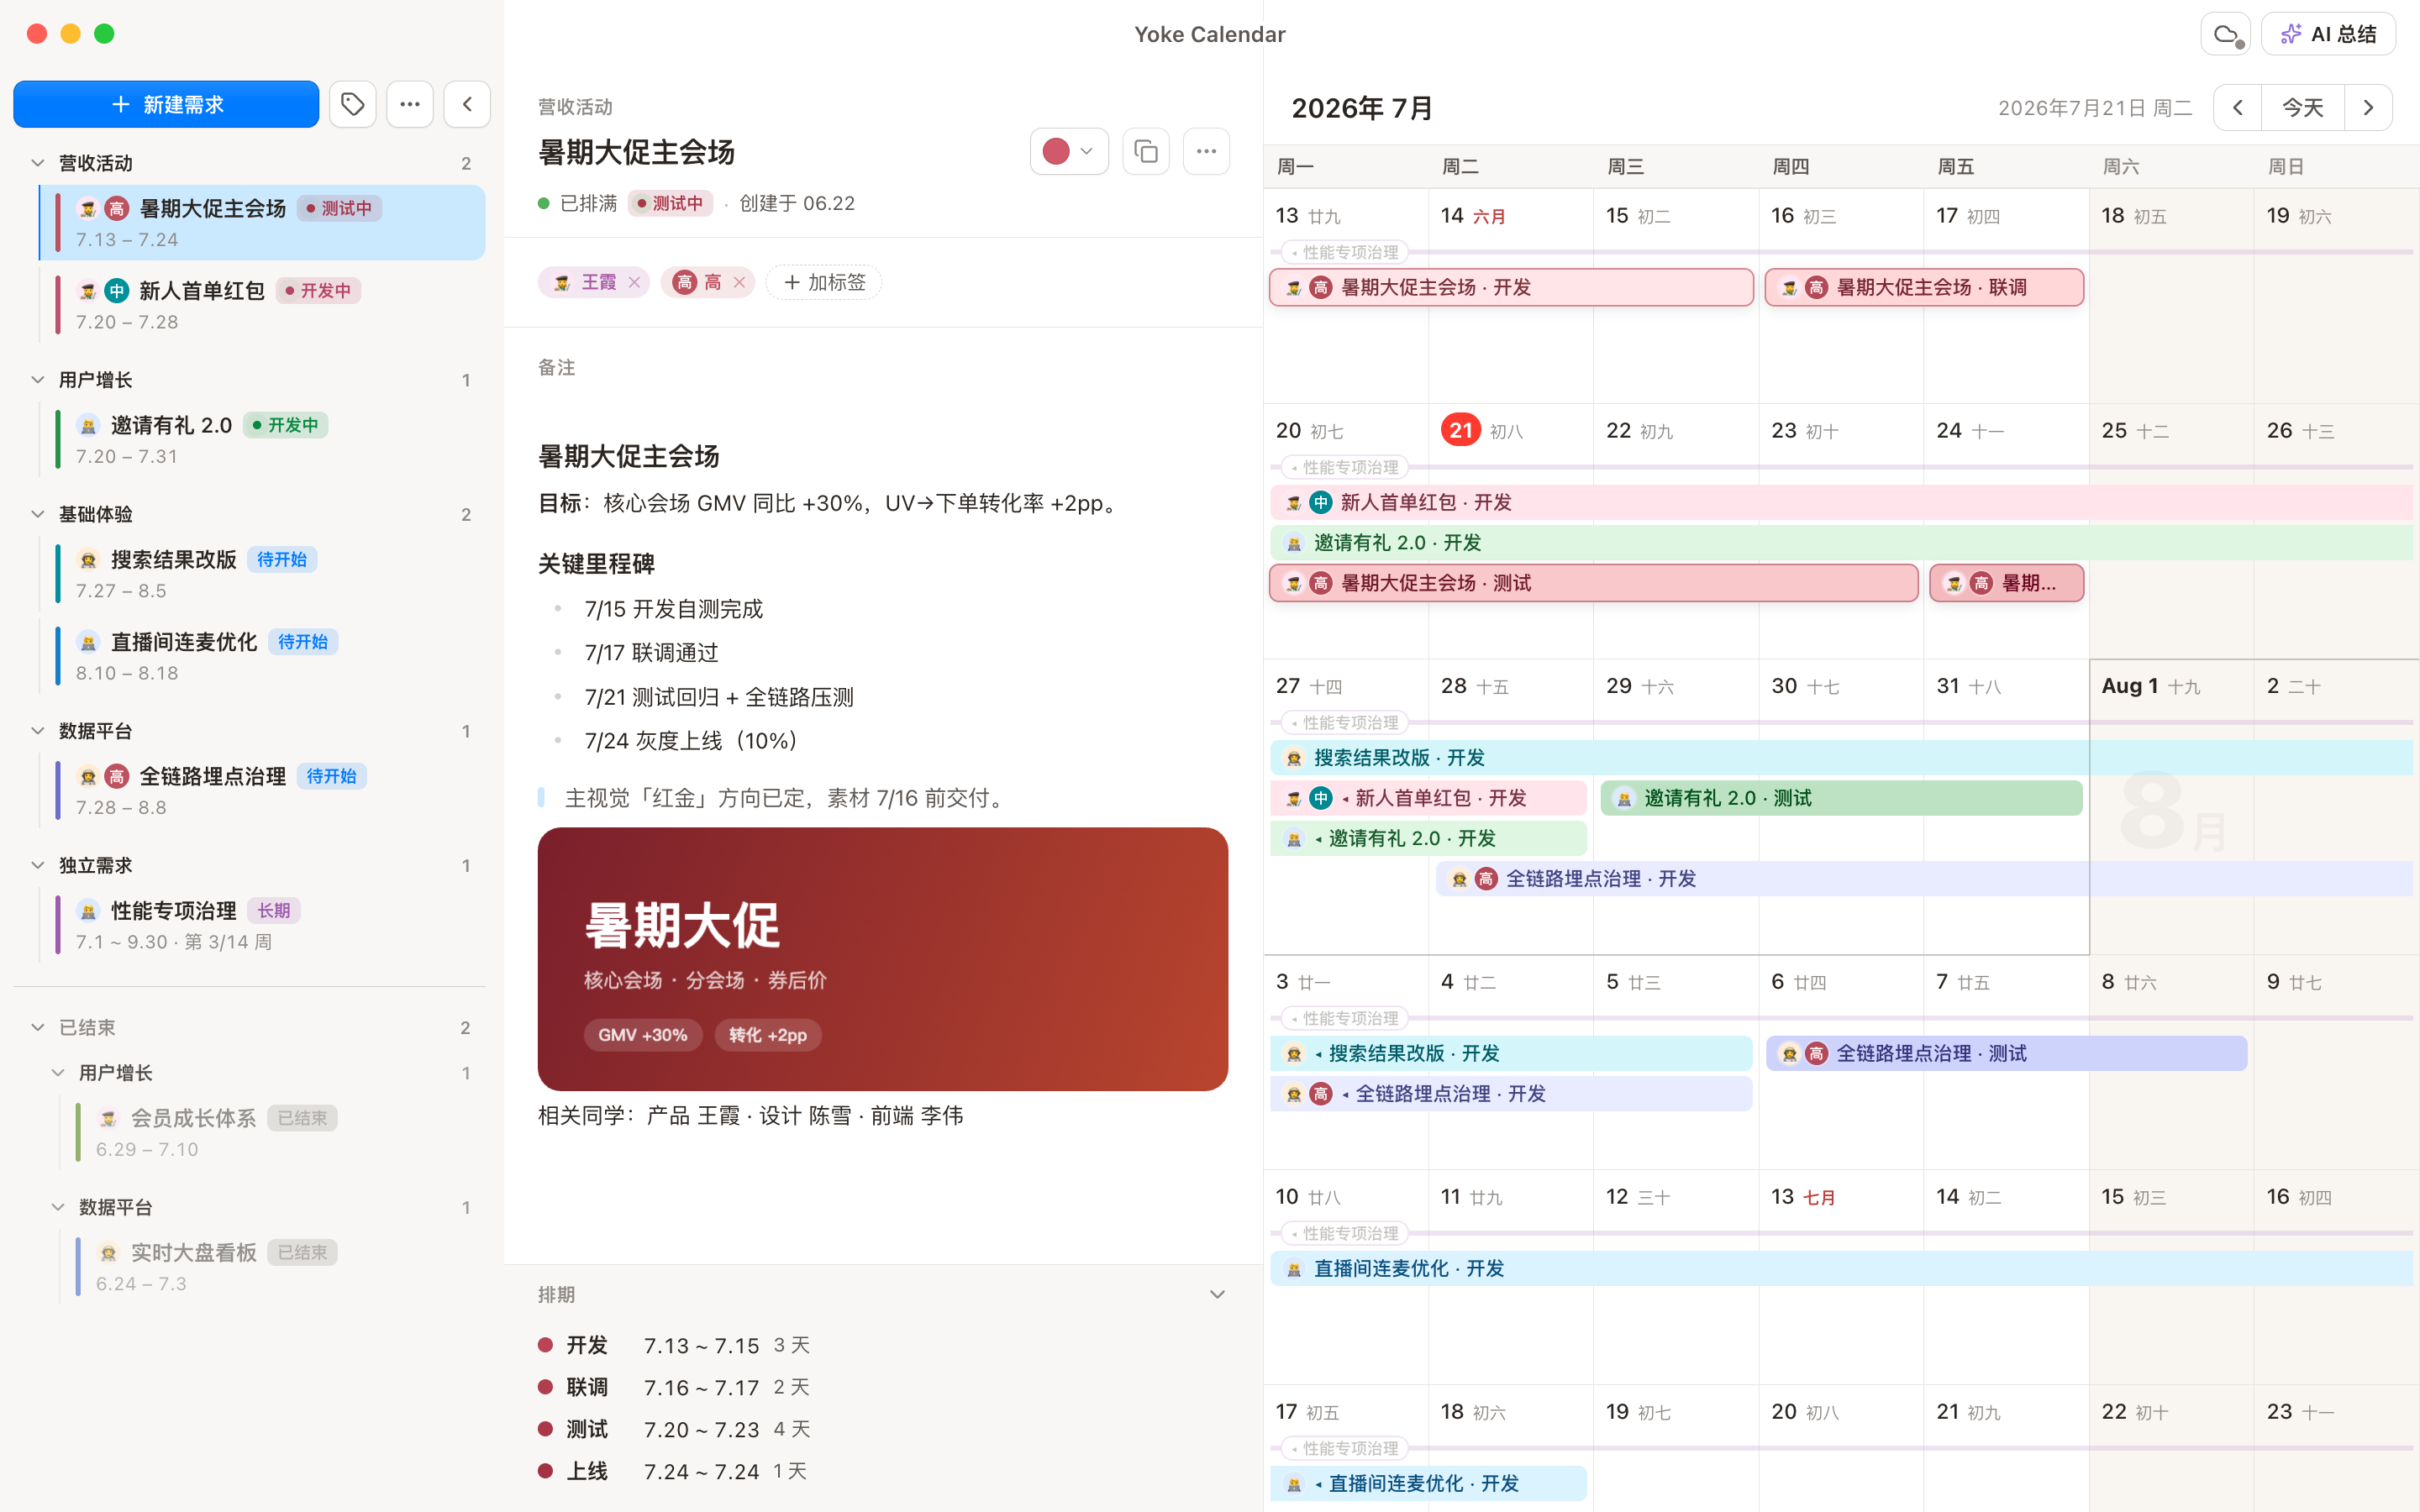Open the sidebar more options menu
This screenshot has width=2420, height=1512.
(x=410, y=104)
